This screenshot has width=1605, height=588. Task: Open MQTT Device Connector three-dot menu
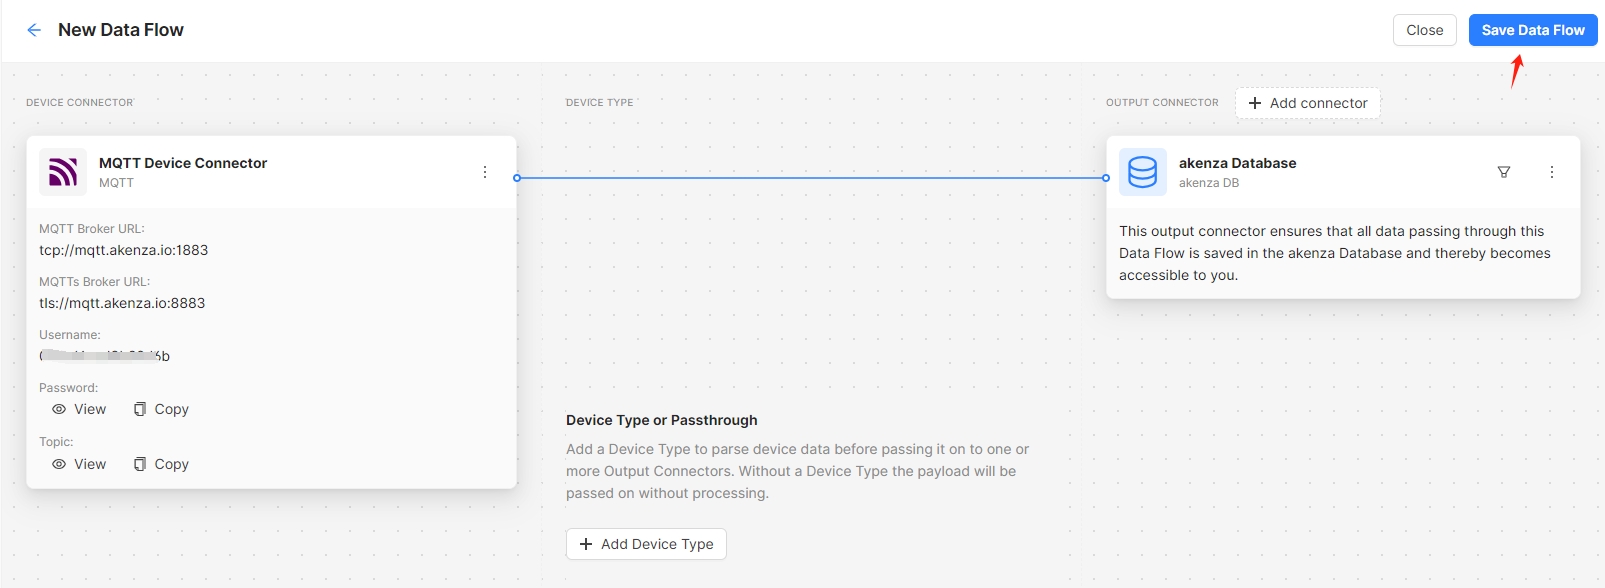point(485,172)
